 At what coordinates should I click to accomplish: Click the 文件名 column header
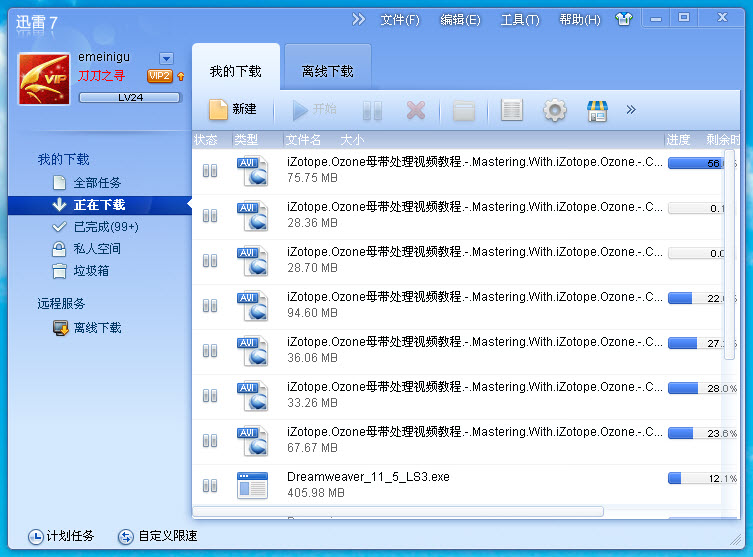coord(304,140)
